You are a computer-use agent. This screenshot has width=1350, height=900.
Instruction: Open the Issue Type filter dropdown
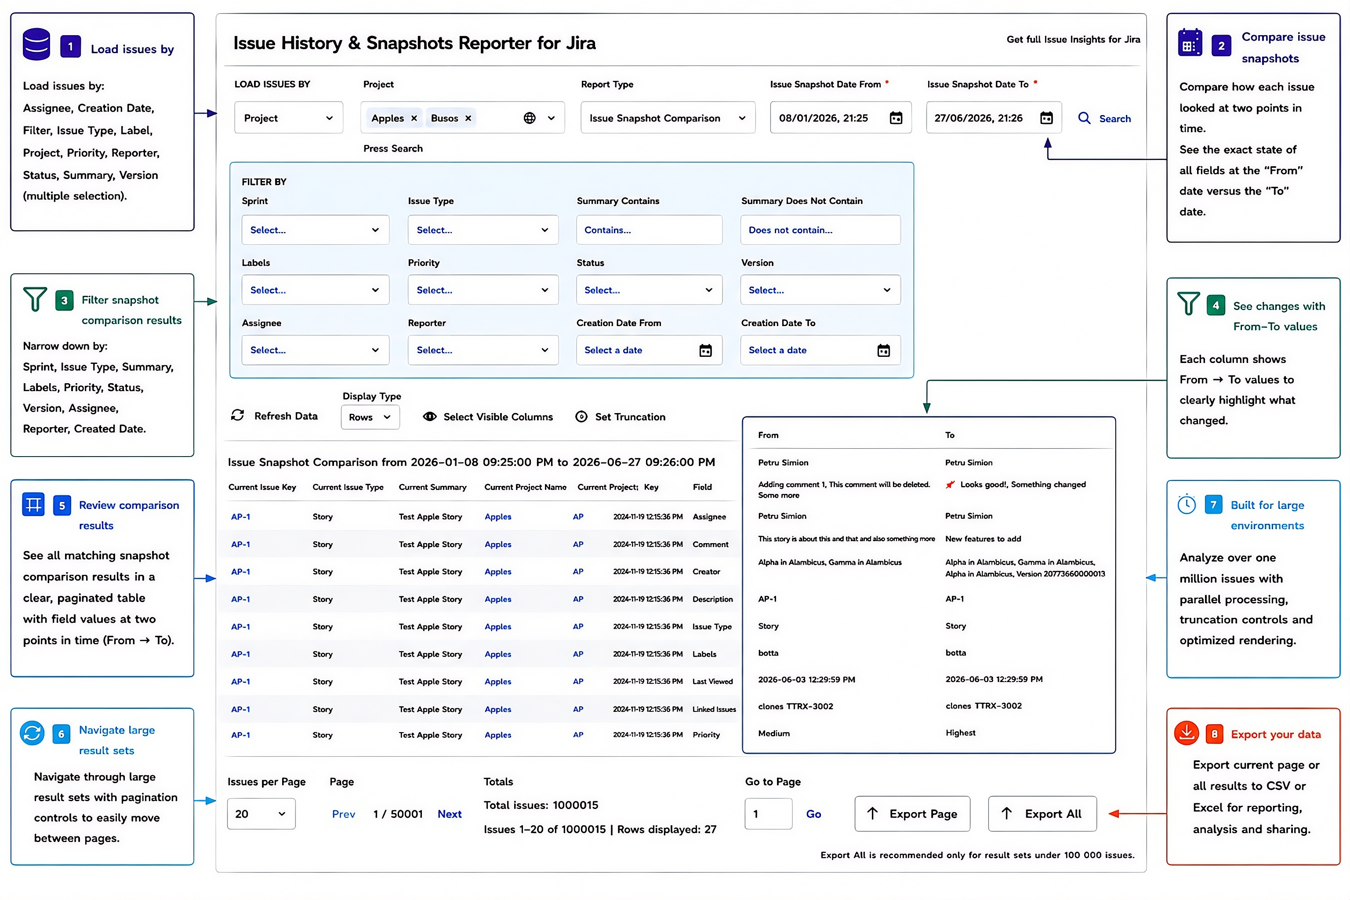tap(483, 230)
